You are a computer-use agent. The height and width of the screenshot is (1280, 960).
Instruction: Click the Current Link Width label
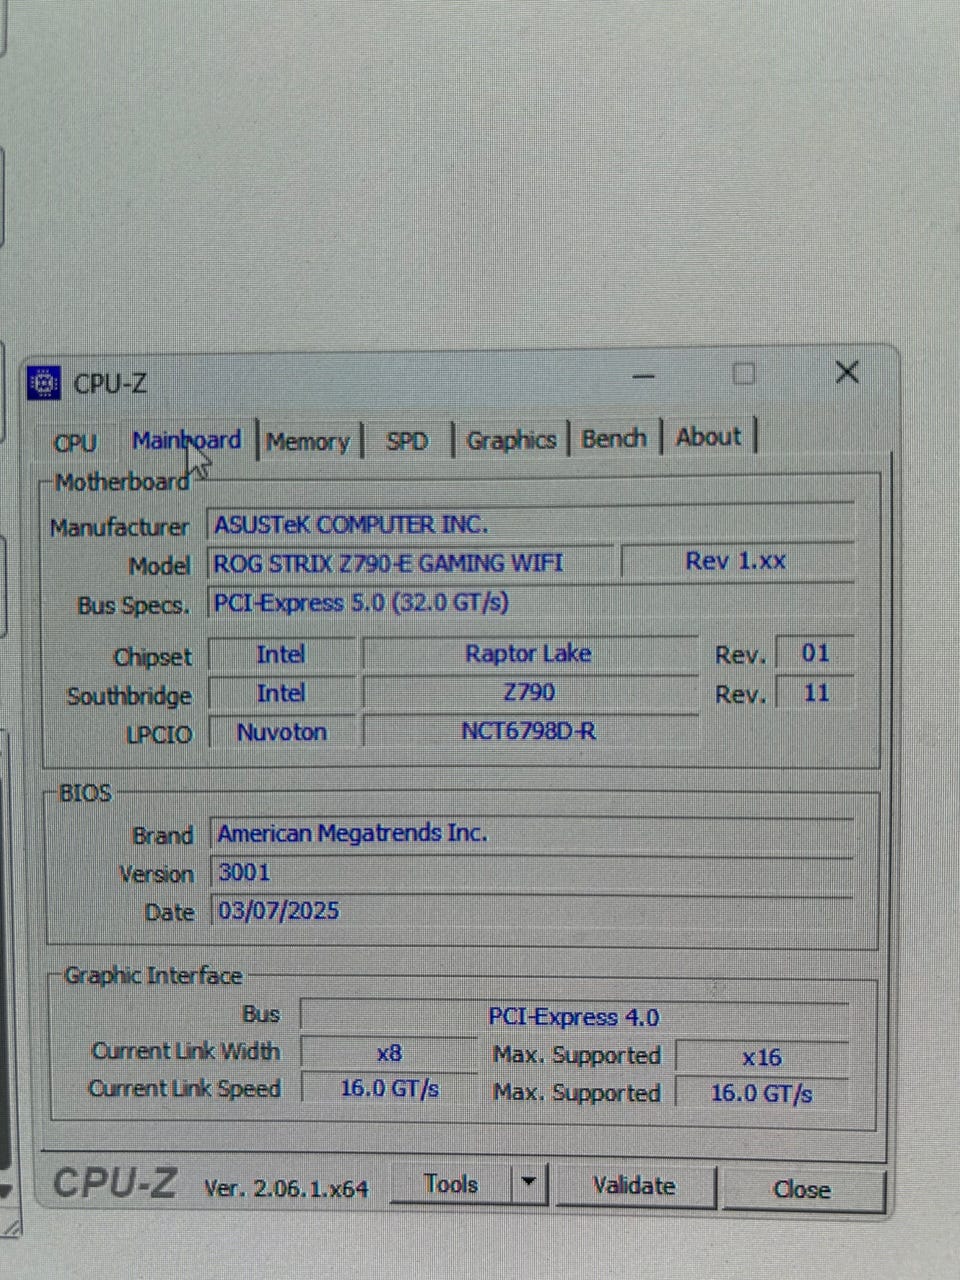[x=186, y=1051]
